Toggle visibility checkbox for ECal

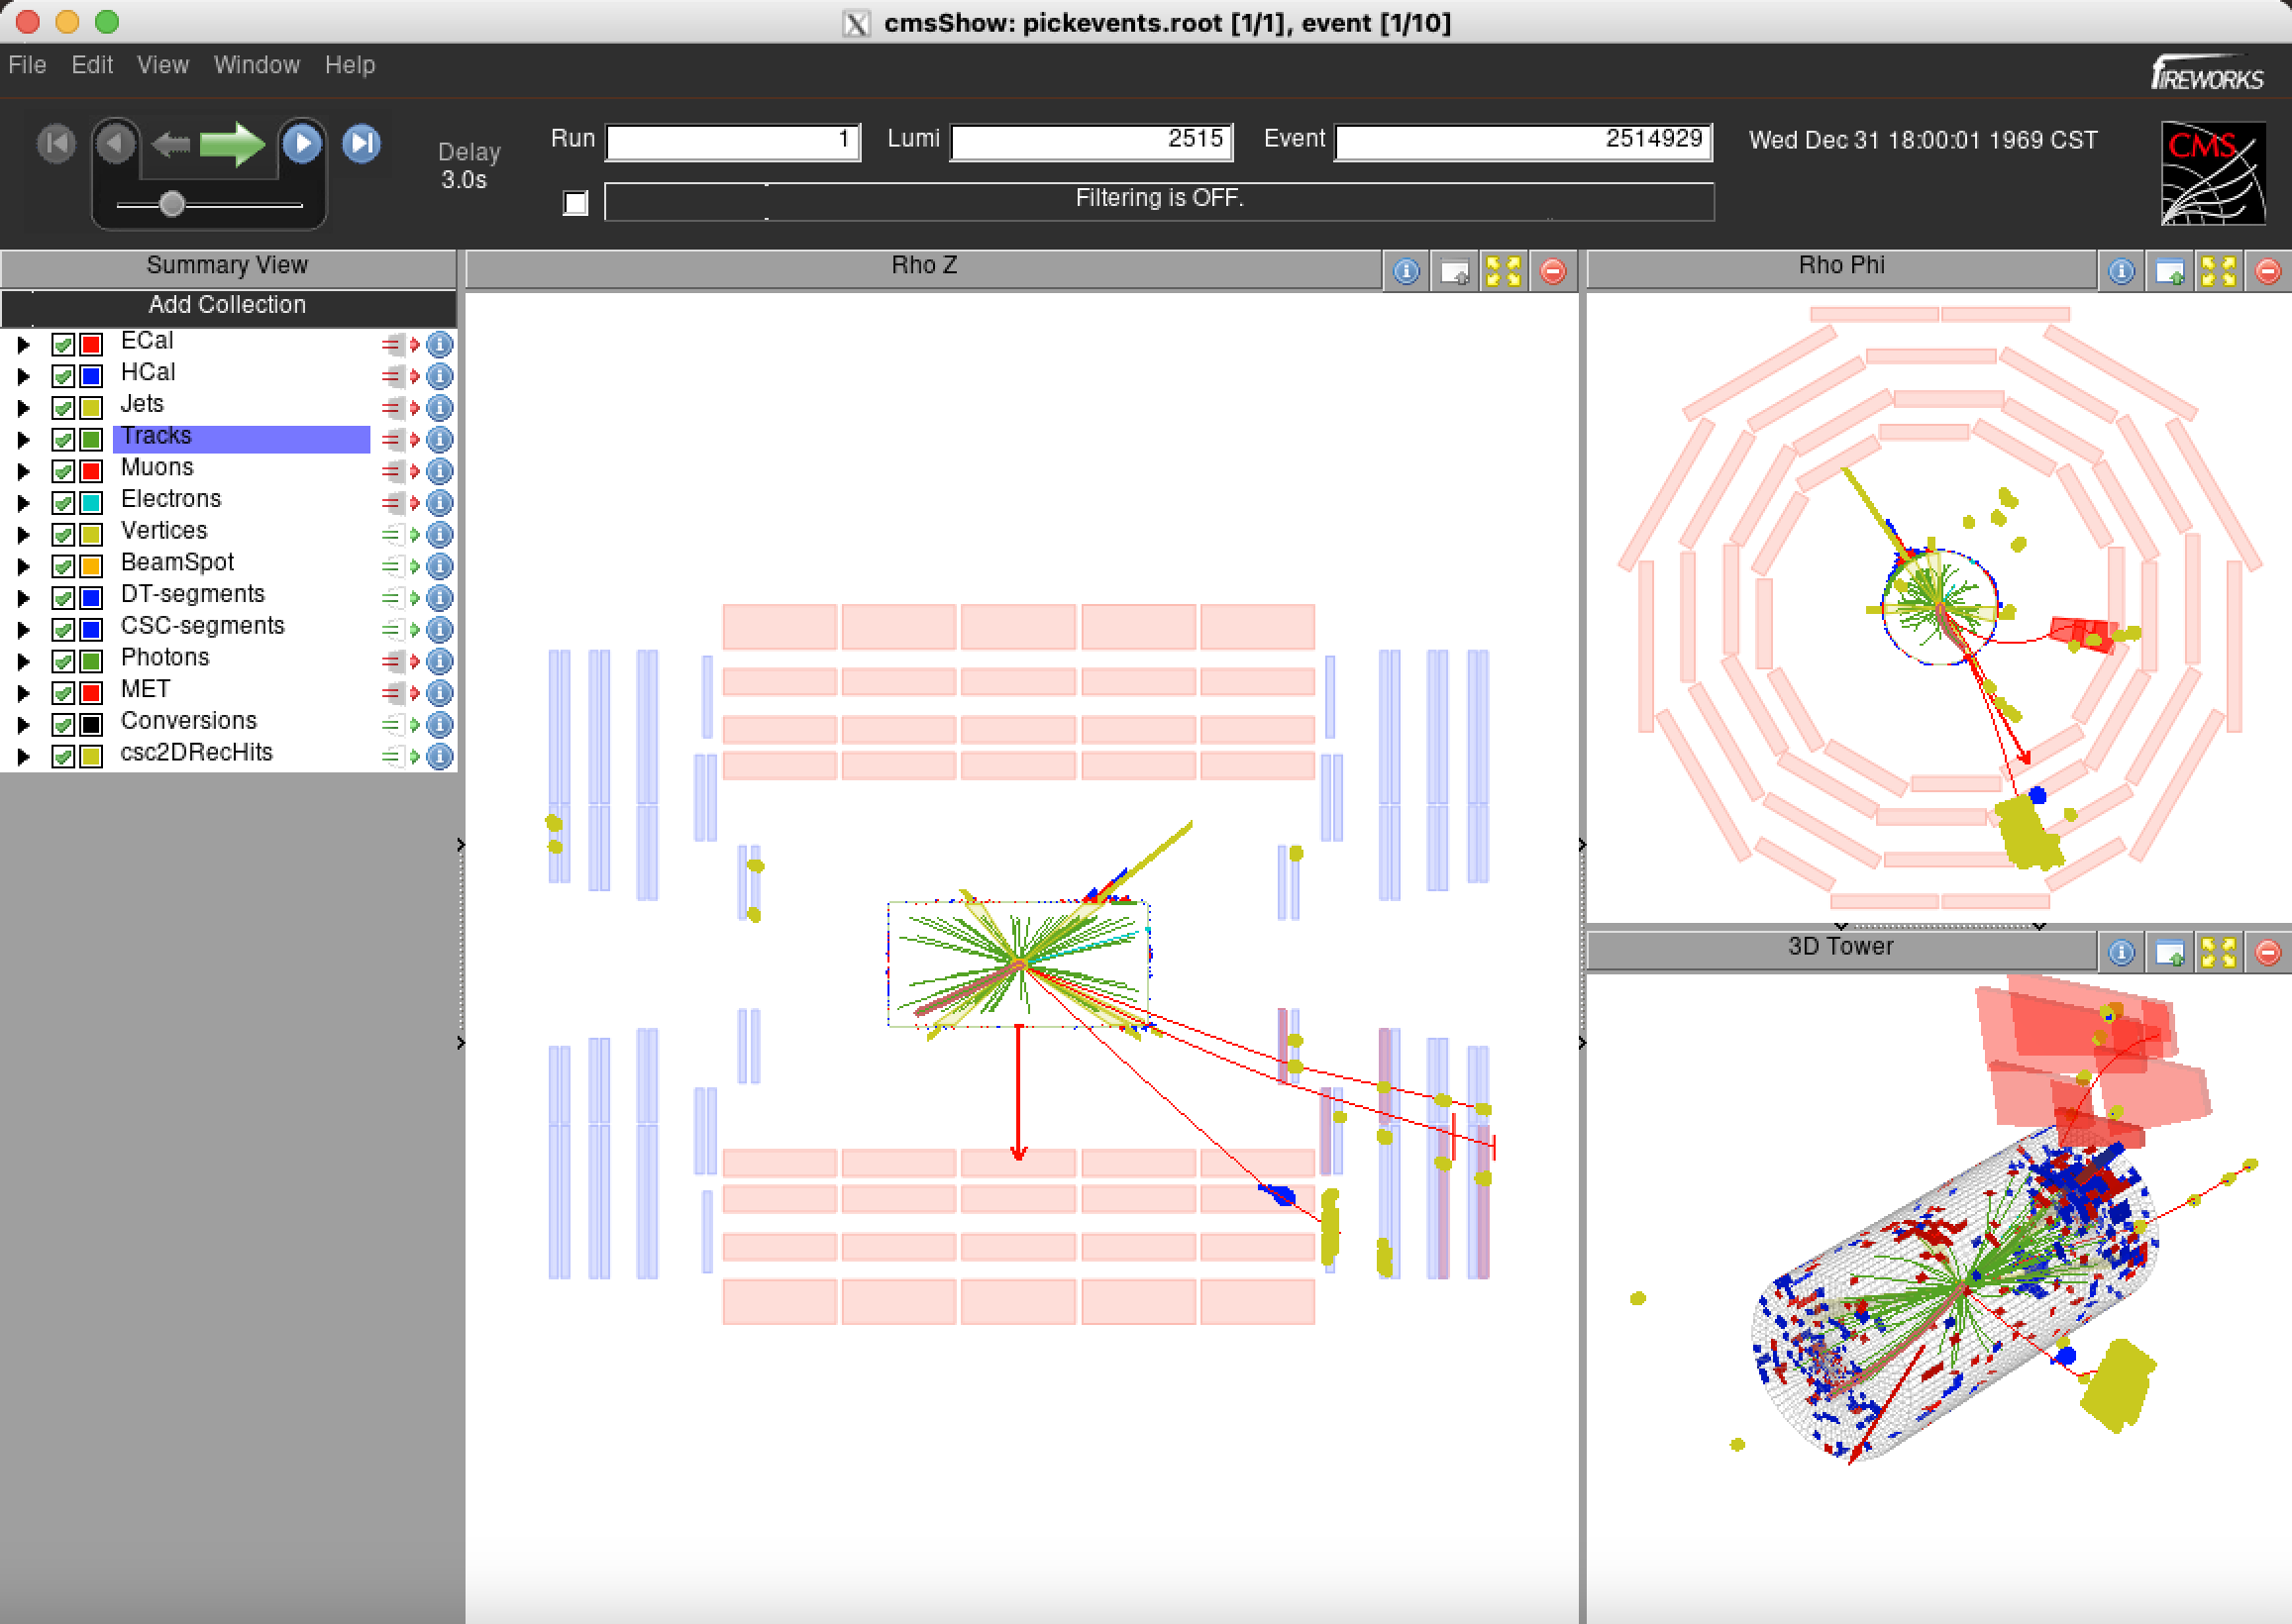point(63,345)
